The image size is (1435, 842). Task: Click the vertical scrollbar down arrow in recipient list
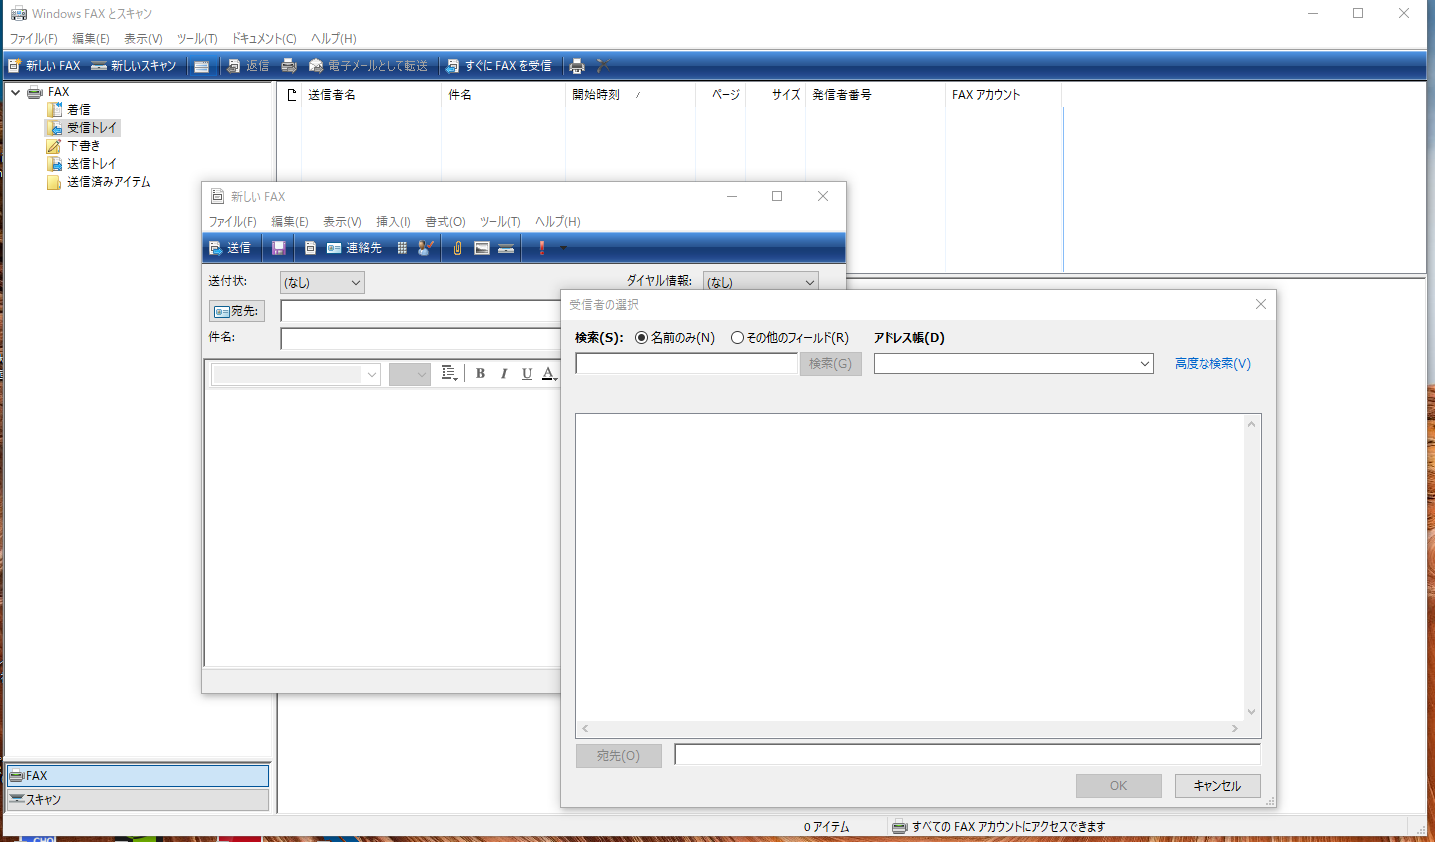[x=1251, y=712]
